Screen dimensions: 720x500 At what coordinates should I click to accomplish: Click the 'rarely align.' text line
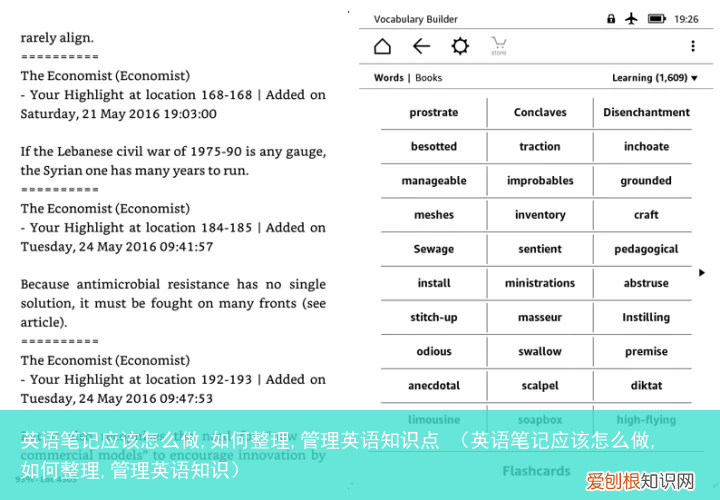(57, 38)
